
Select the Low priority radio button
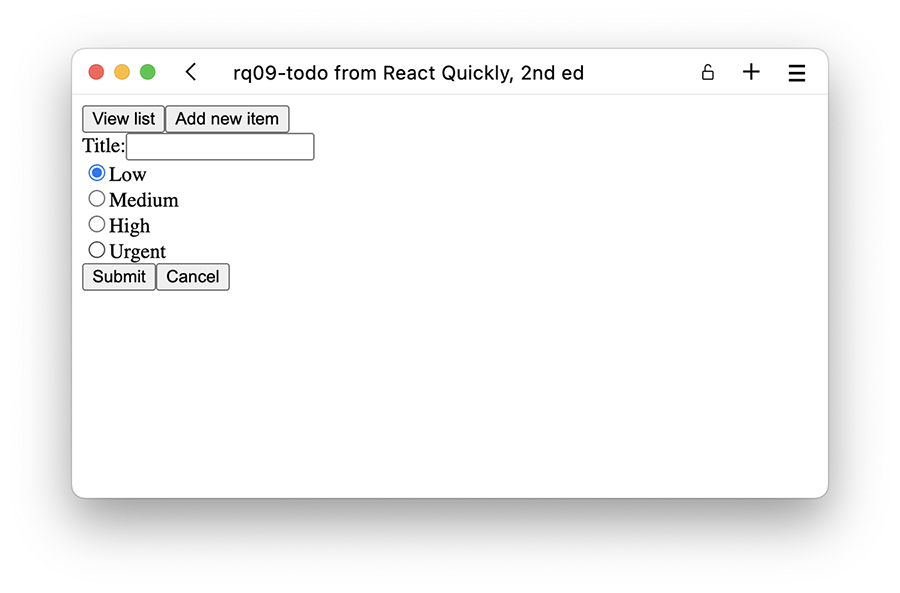point(97,173)
